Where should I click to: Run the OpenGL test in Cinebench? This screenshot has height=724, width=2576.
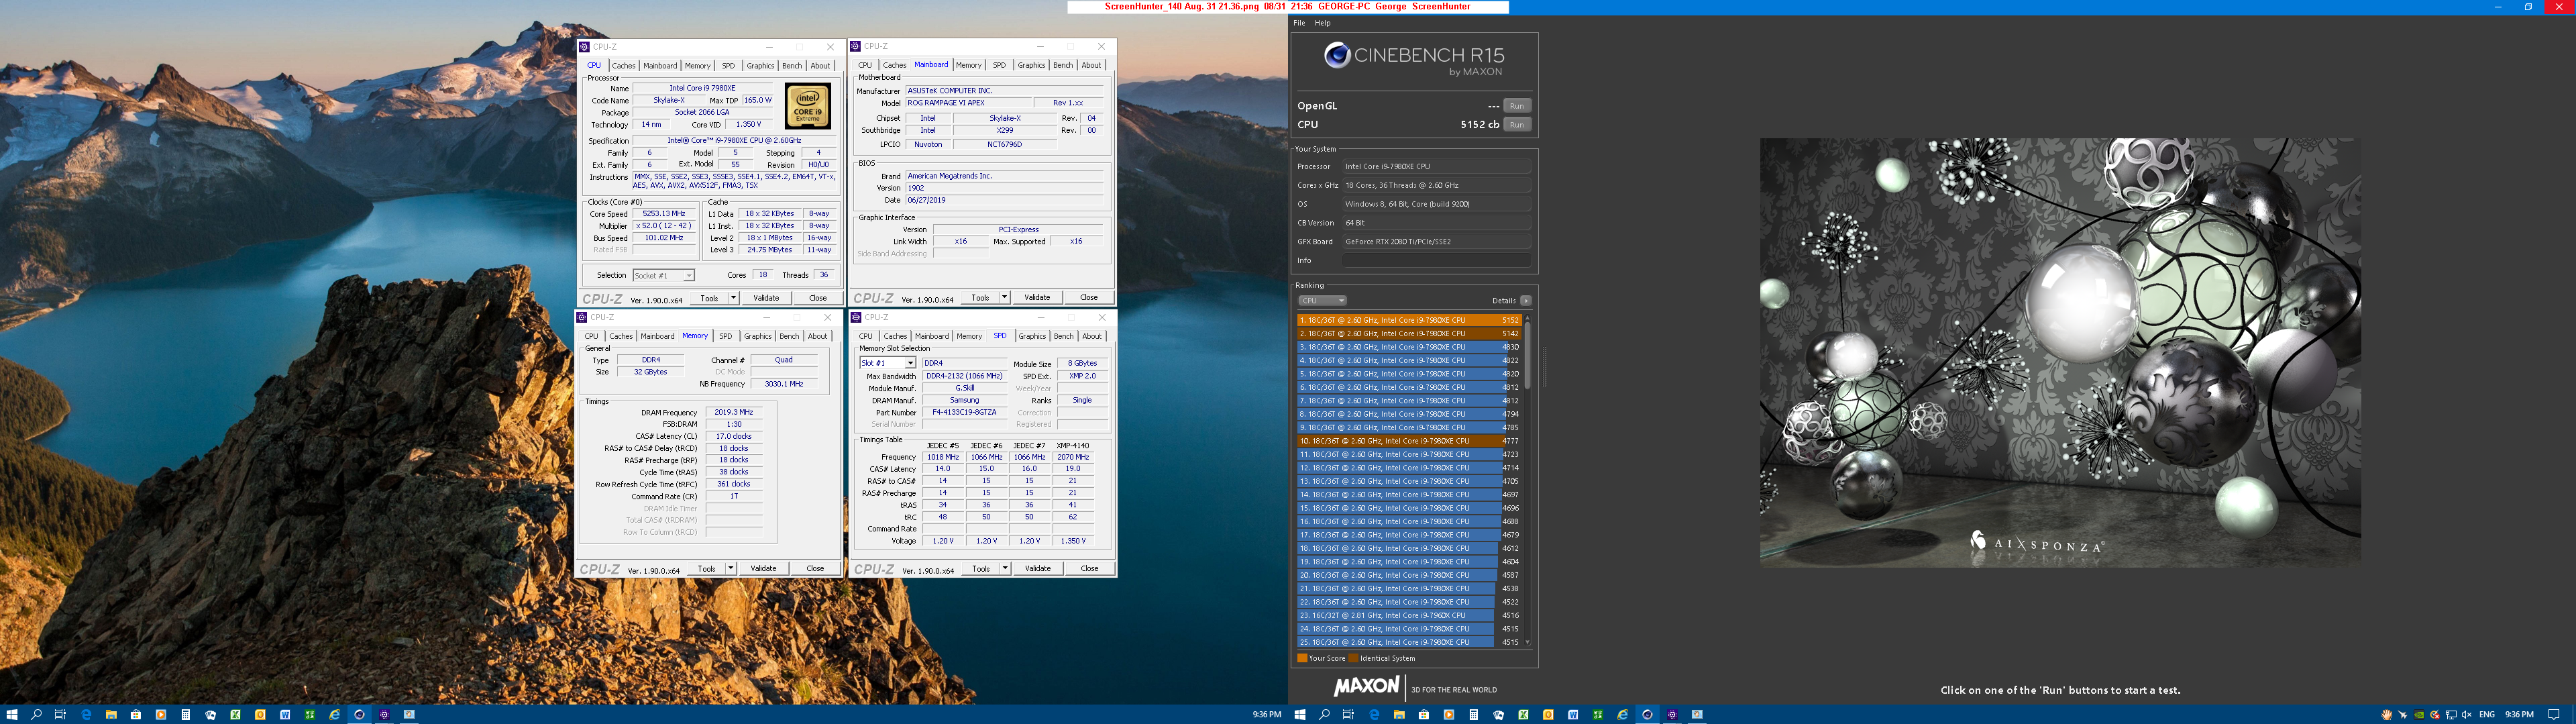[x=1517, y=106]
